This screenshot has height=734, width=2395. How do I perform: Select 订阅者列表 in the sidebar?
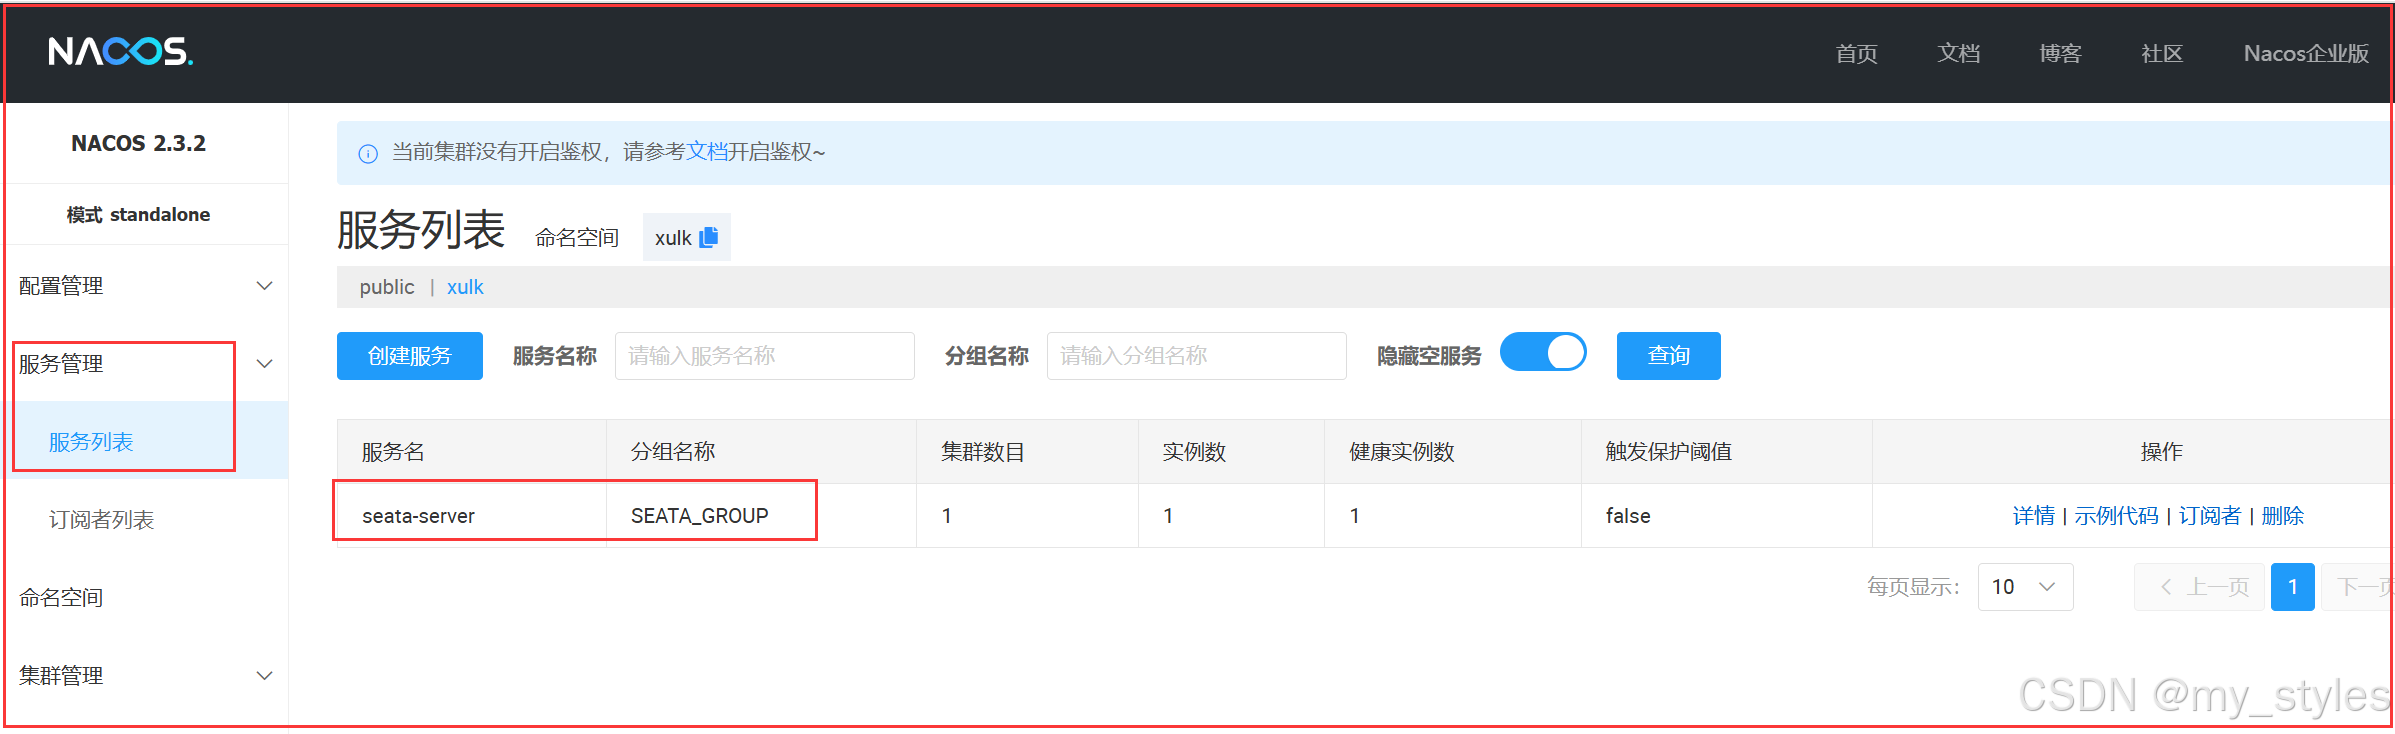click(101, 520)
